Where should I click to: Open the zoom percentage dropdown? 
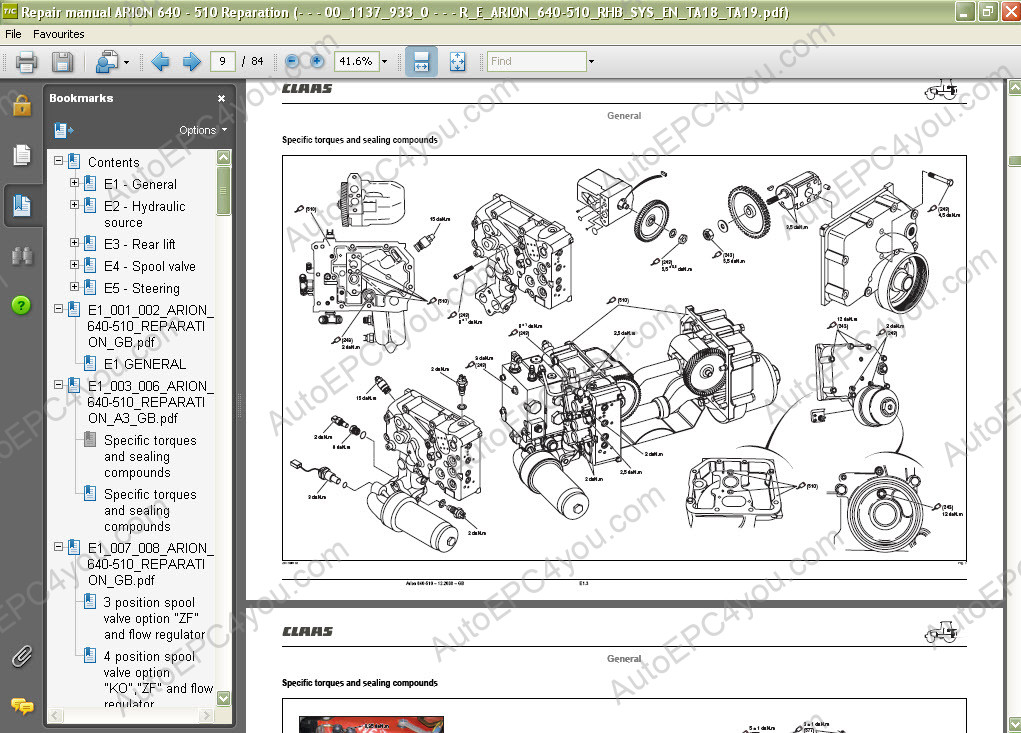coord(384,62)
